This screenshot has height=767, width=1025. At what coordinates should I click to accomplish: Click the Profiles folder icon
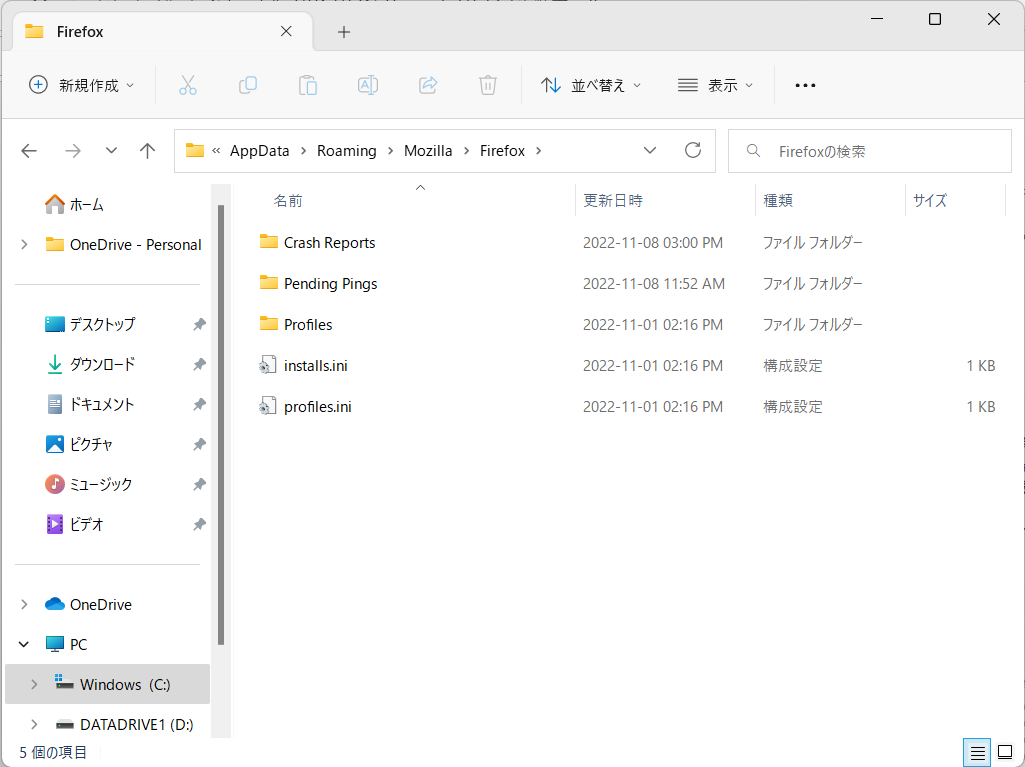269,324
